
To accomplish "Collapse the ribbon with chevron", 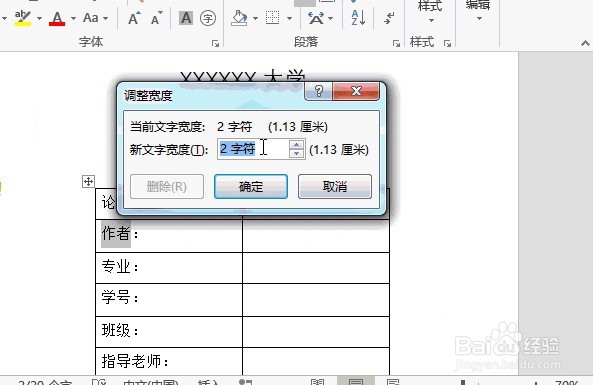I will (x=585, y=43).
